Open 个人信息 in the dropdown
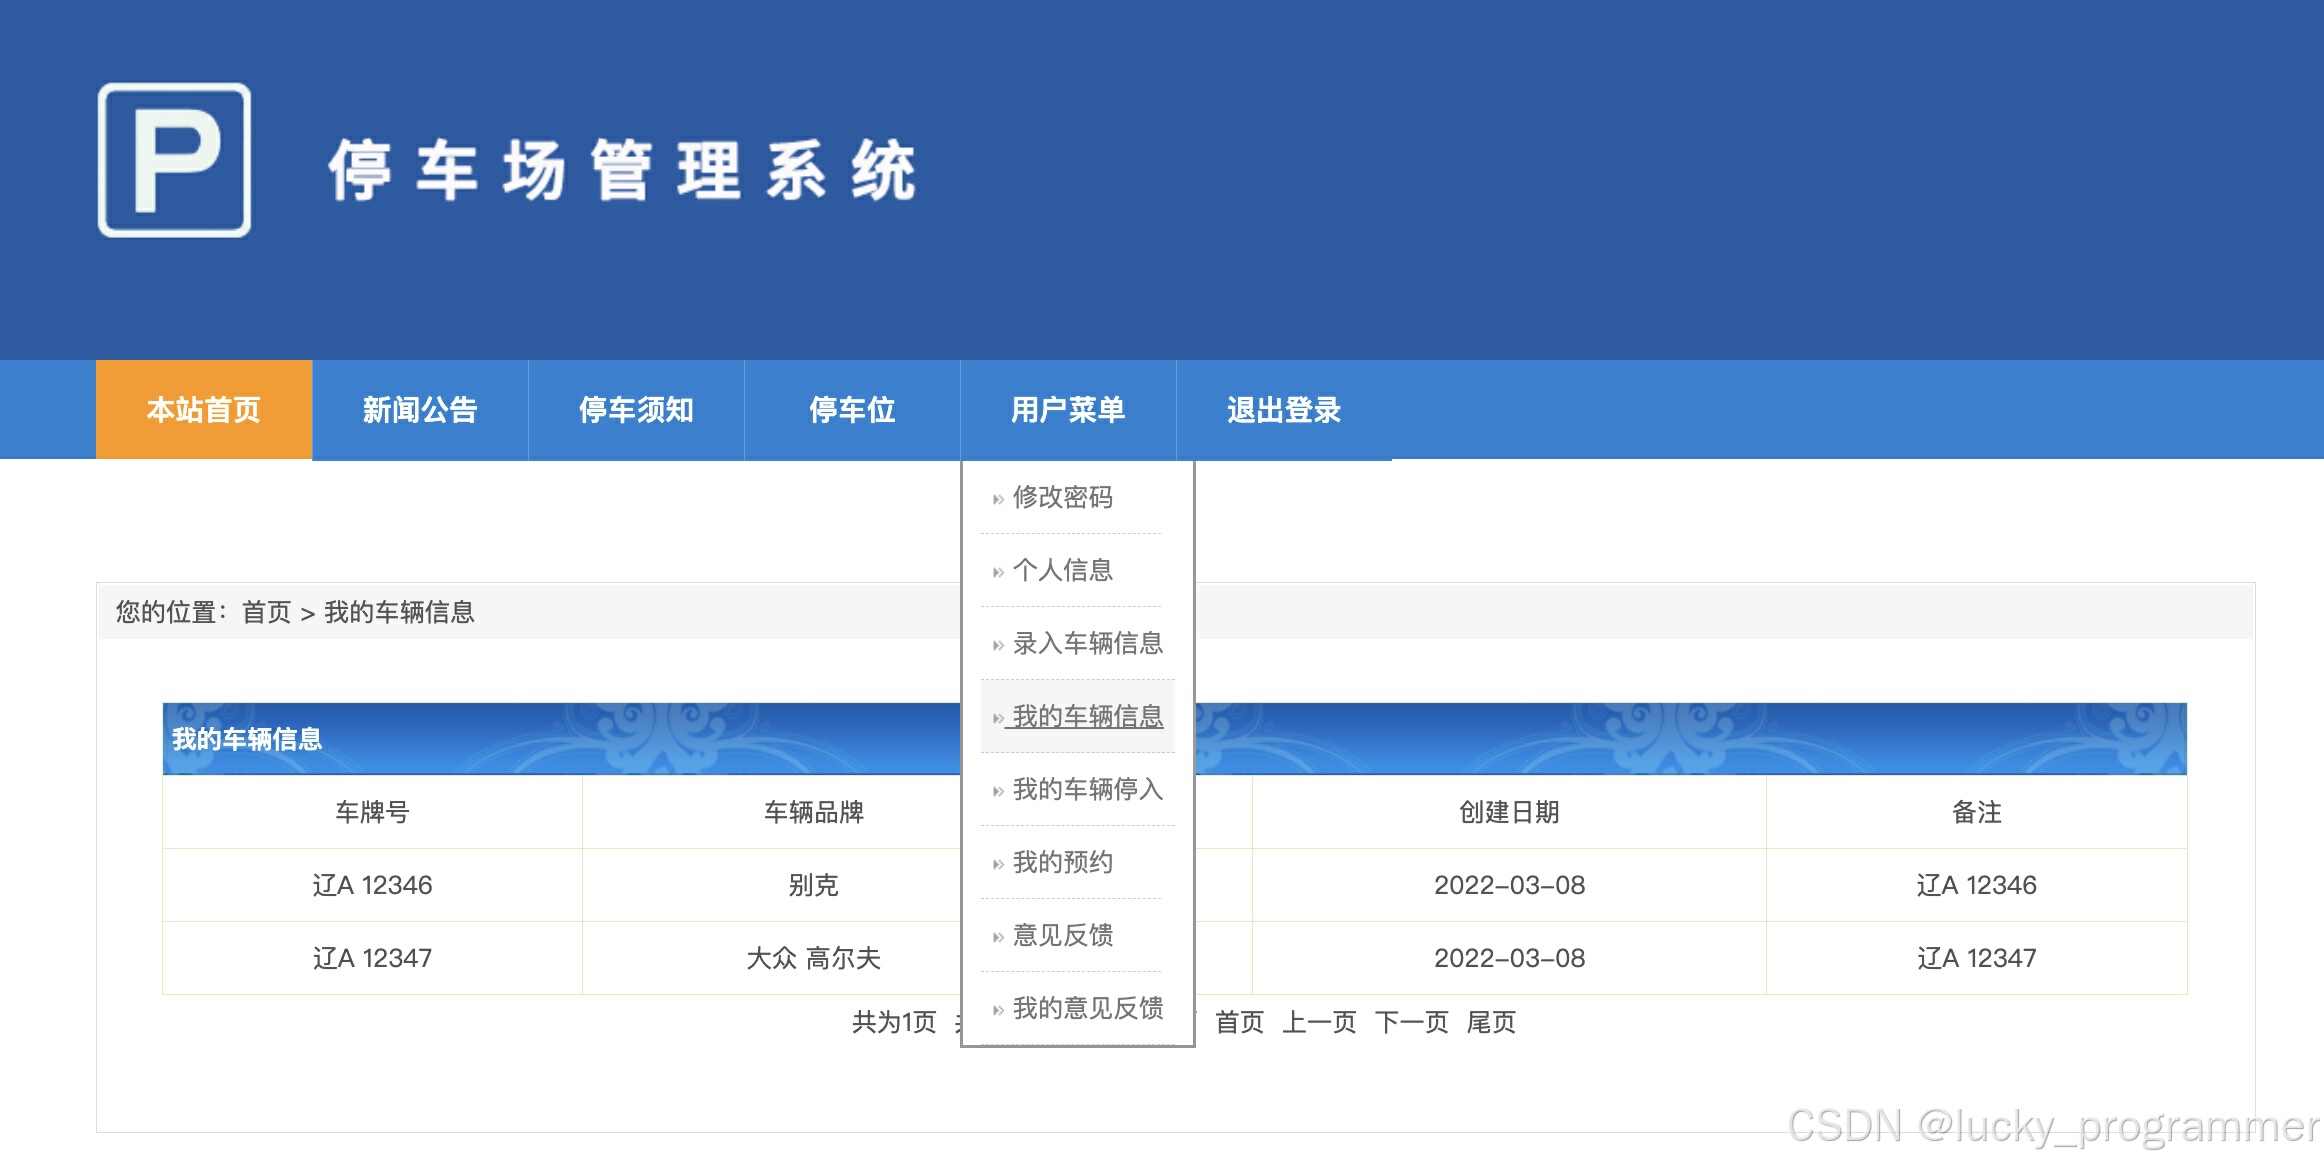This screenshot has width=2324, height=1164. pos(1062,570)
